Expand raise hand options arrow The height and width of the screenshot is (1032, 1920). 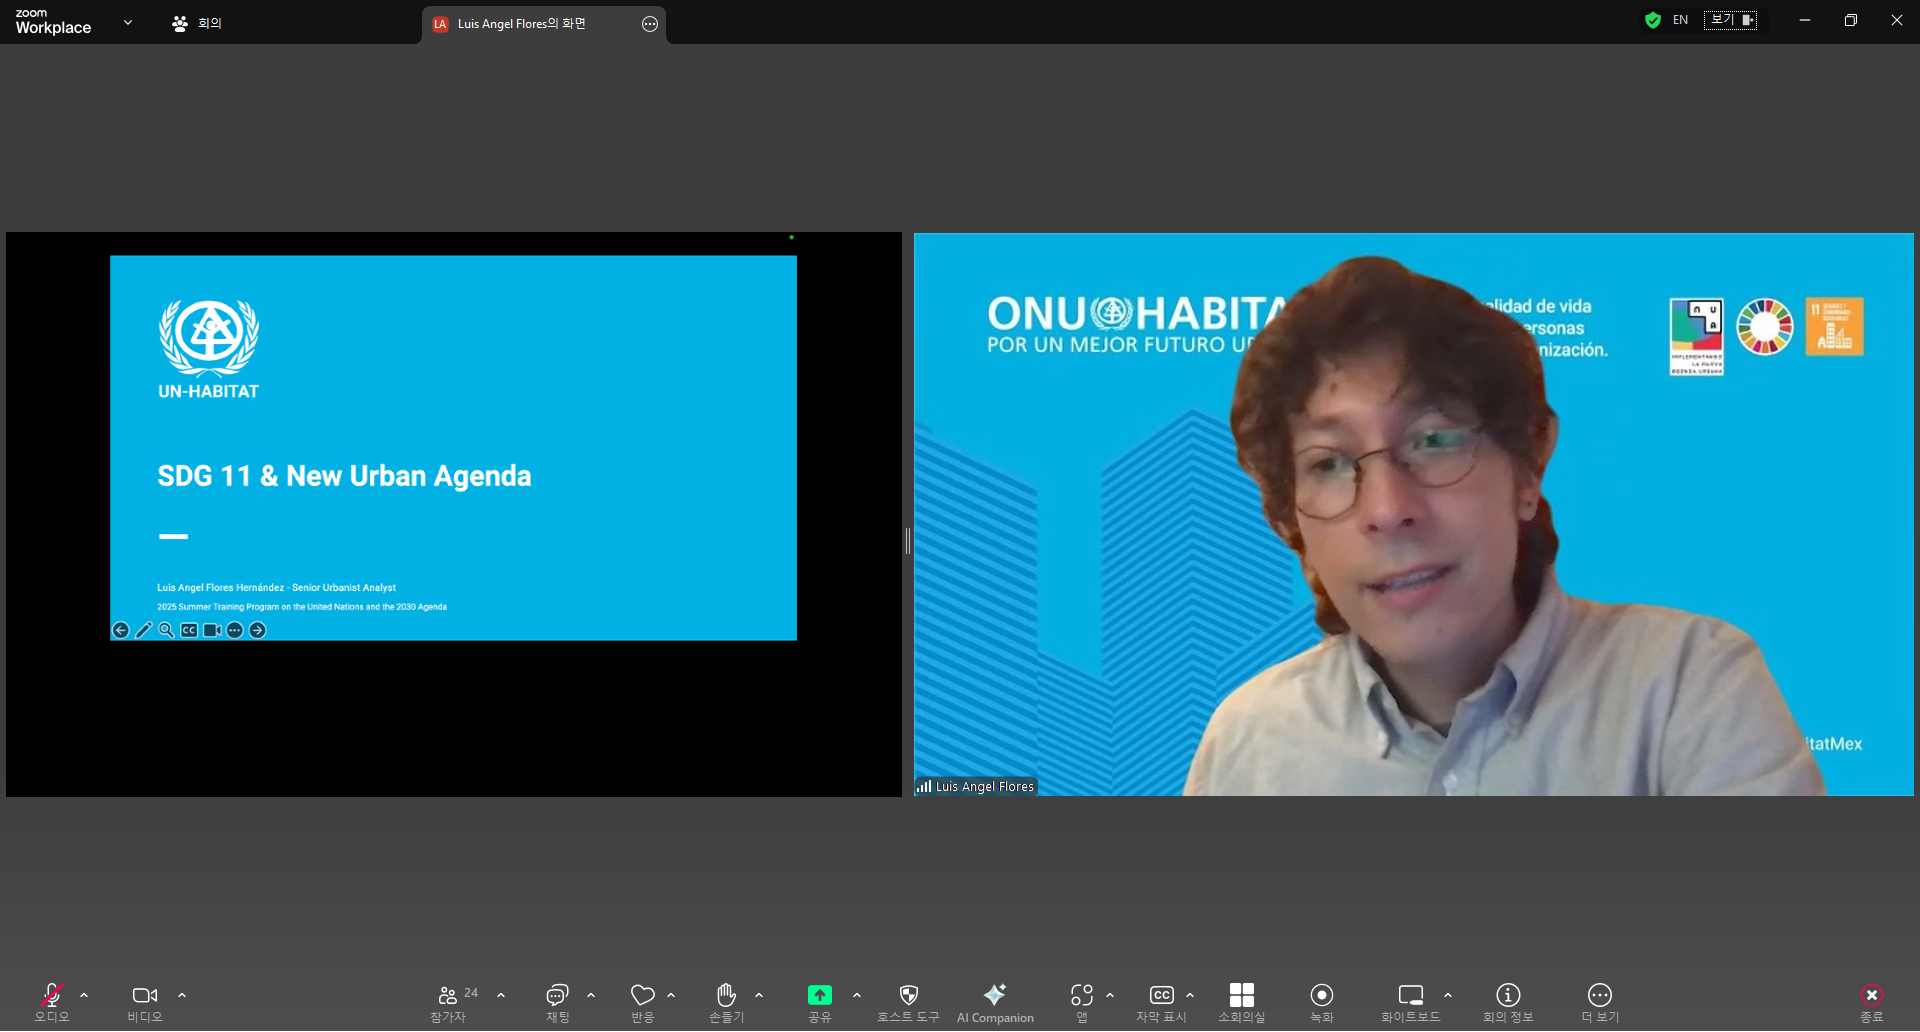pyautogui.click(x=759, y=995)
